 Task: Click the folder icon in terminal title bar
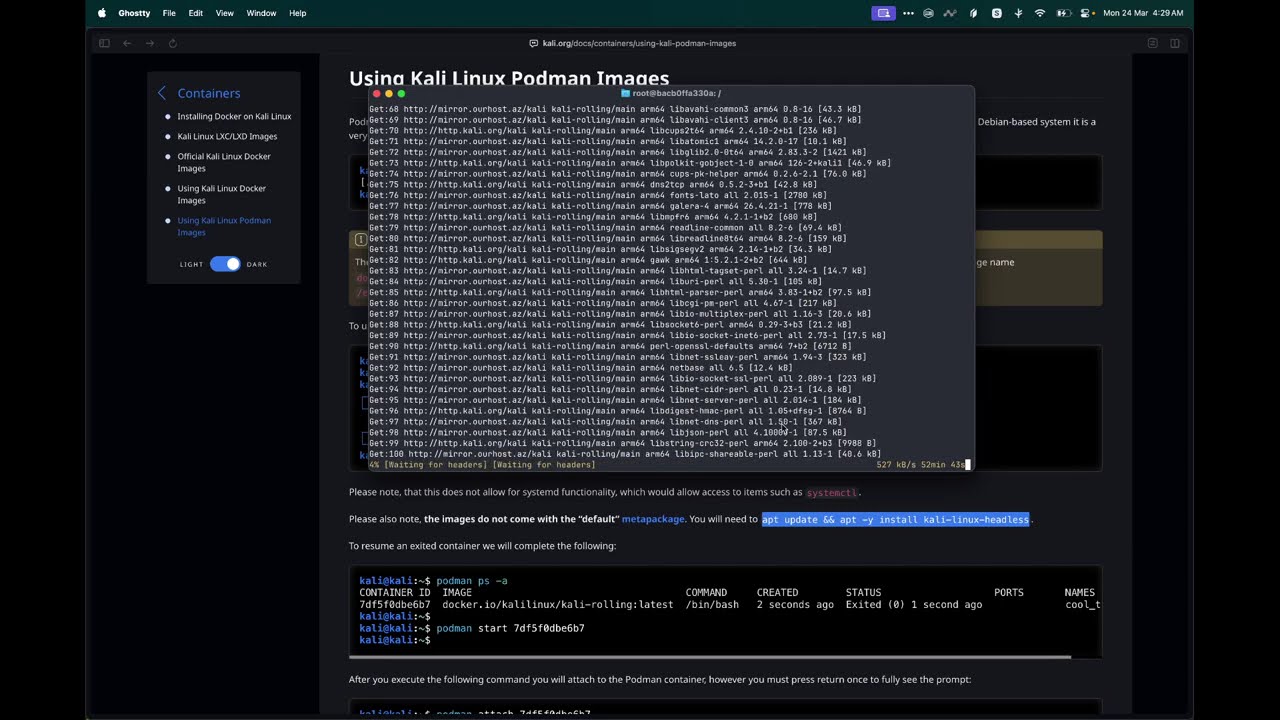[x=626, y=93]
